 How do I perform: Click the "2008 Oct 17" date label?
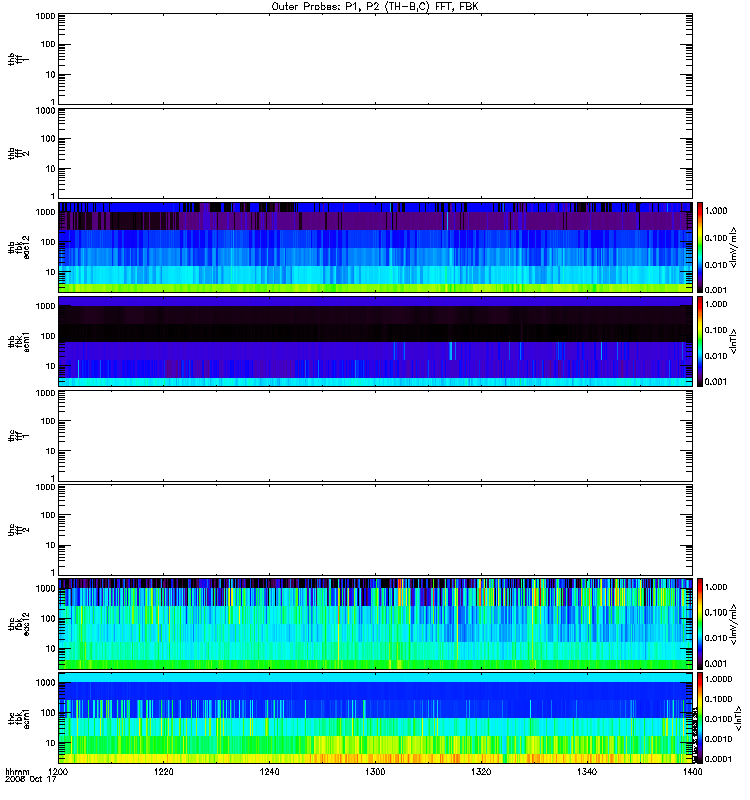click(30, 779)
